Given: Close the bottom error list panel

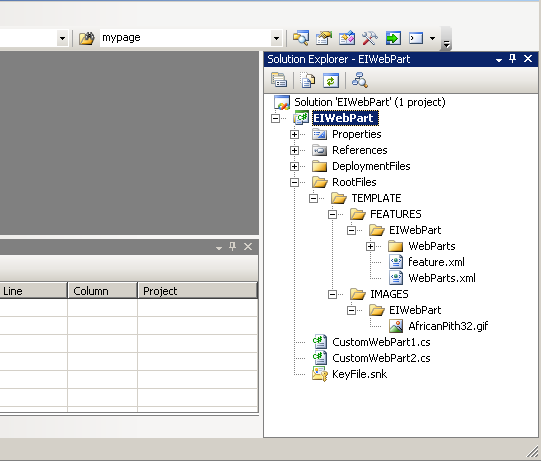Looking at the screenshot, I should click(248, 246).
